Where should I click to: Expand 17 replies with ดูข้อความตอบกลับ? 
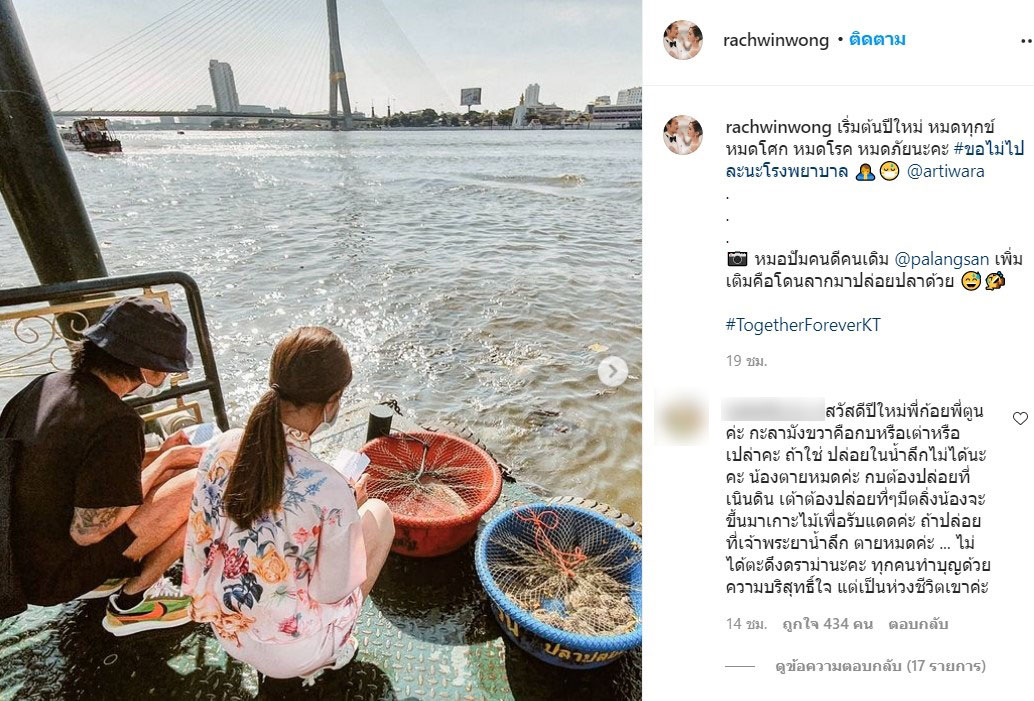point(880,666)
